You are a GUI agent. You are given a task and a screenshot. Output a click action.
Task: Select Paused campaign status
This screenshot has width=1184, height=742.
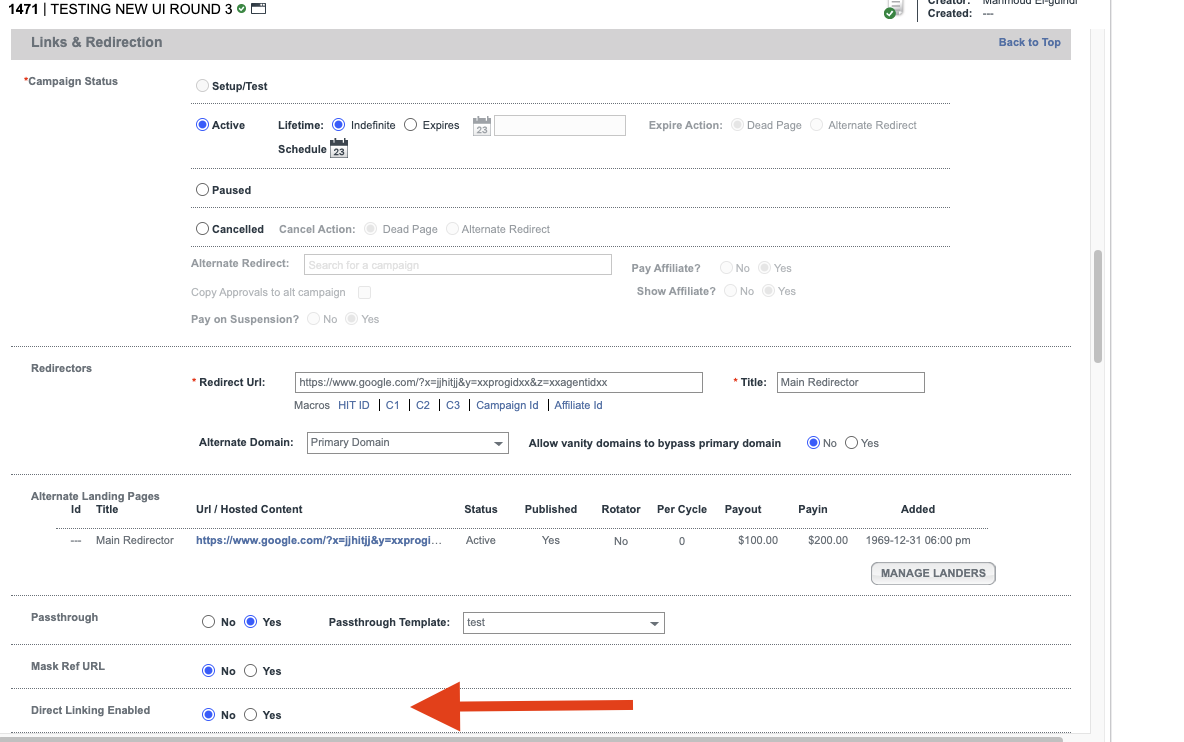(202, 190)
